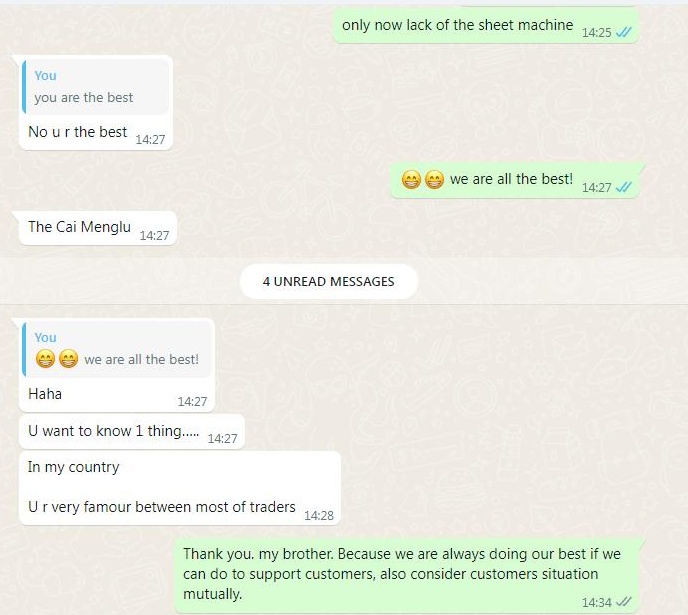The image size is (688, 615).
Task: Open quoted reply 'you are the best'
Action: 96,87
